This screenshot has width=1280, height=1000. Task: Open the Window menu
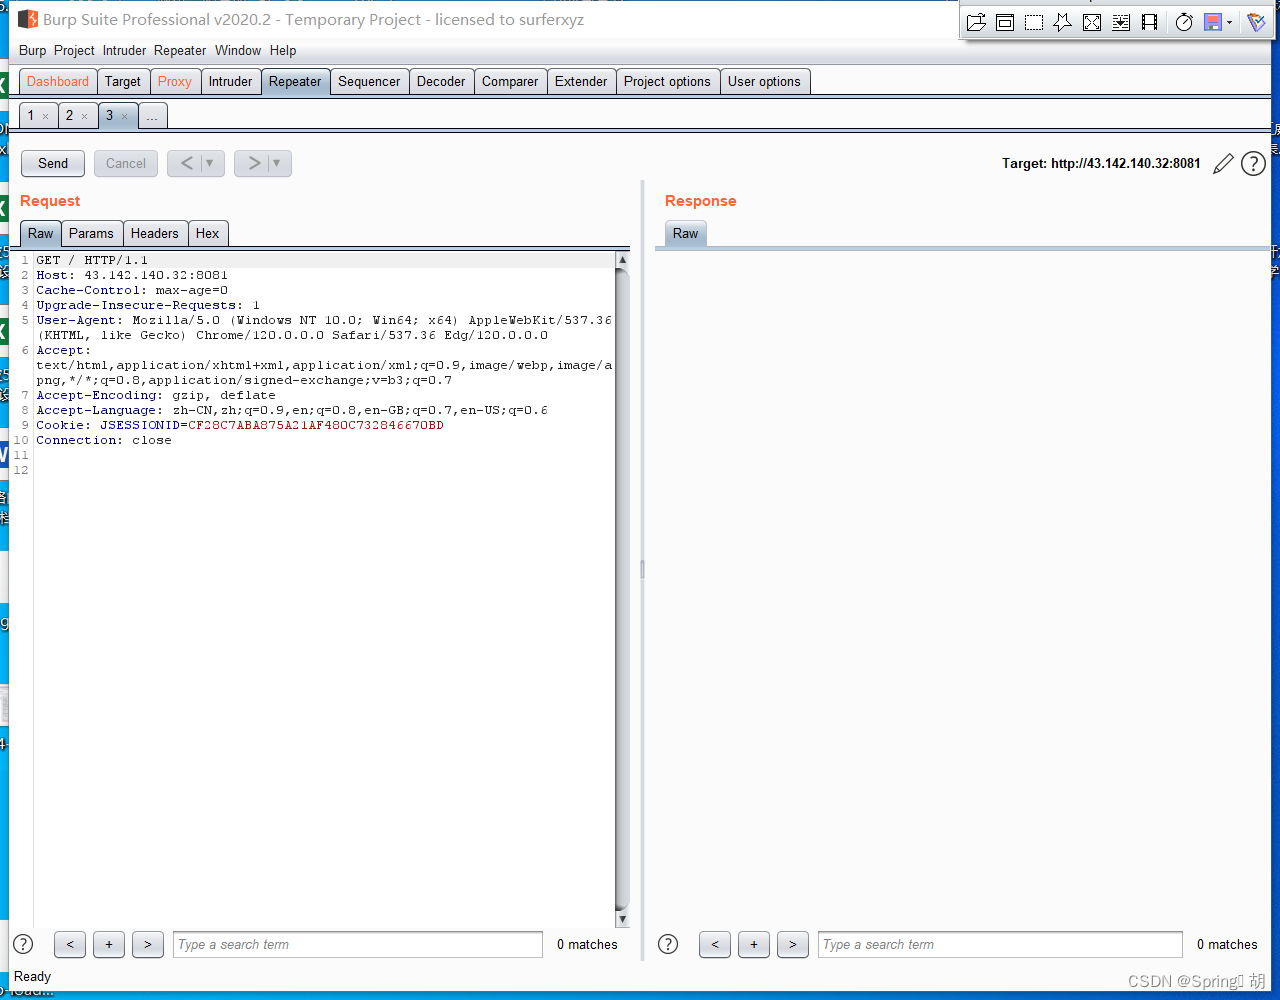pyautogui.click(x=238, y=50)
